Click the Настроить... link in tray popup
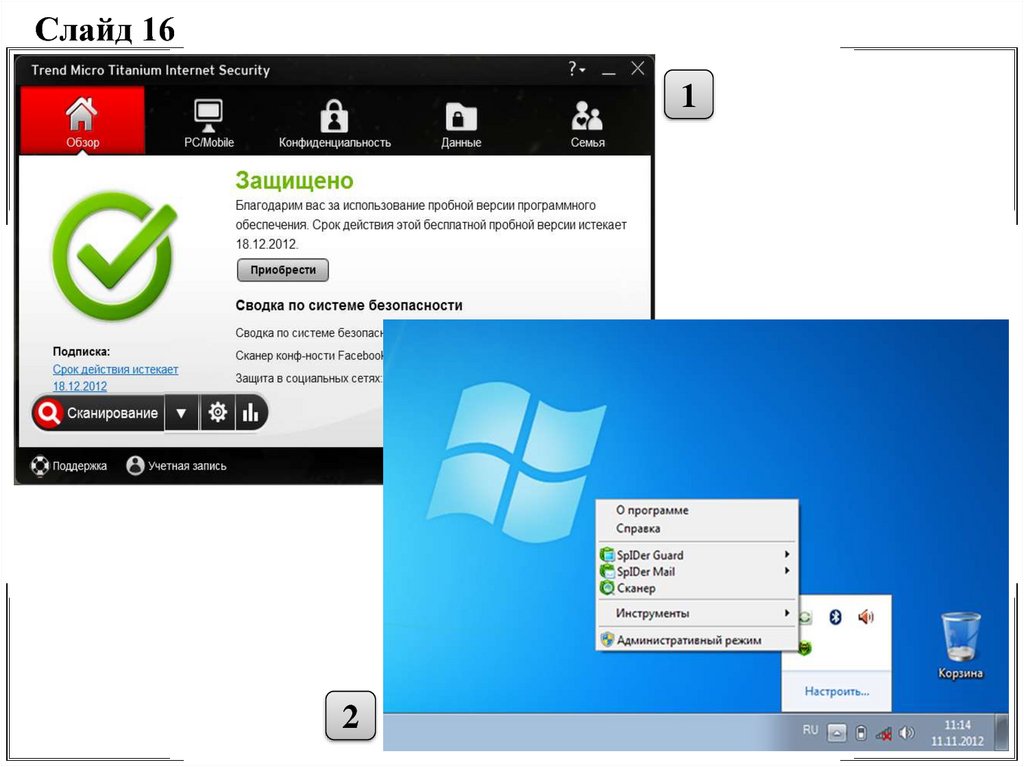Viewport: 1024px width, 767px height. (x=836, y=691)
